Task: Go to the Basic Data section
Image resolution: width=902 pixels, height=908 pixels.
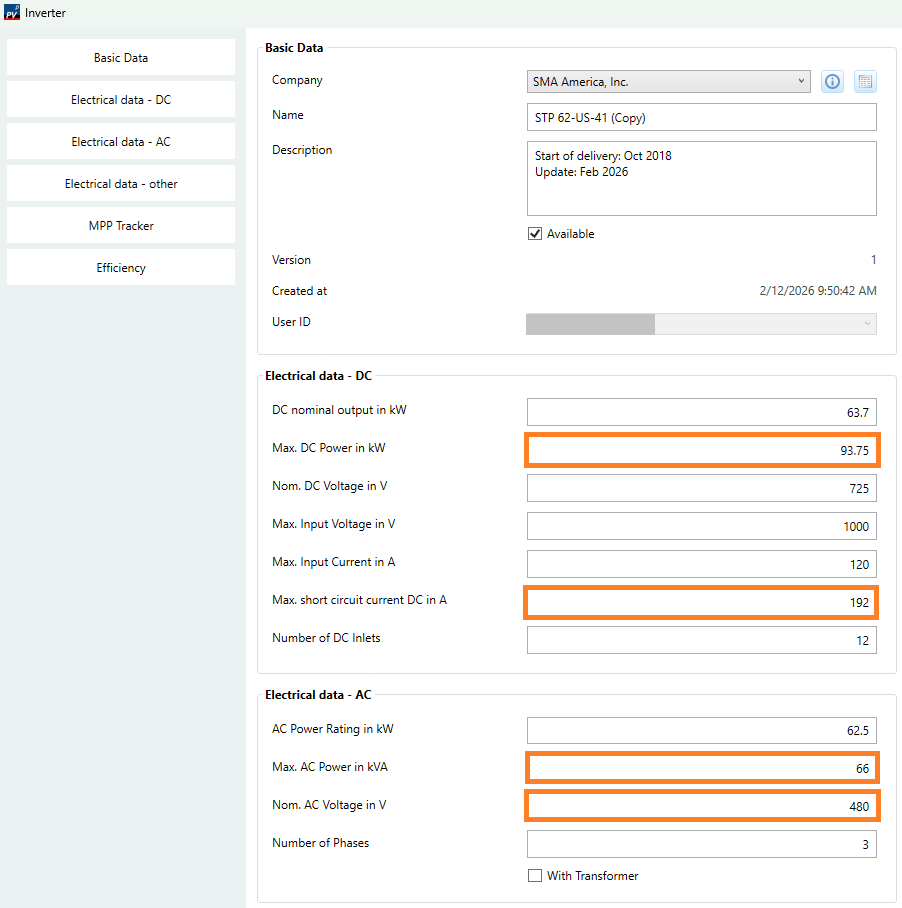Action: point(121,58)
